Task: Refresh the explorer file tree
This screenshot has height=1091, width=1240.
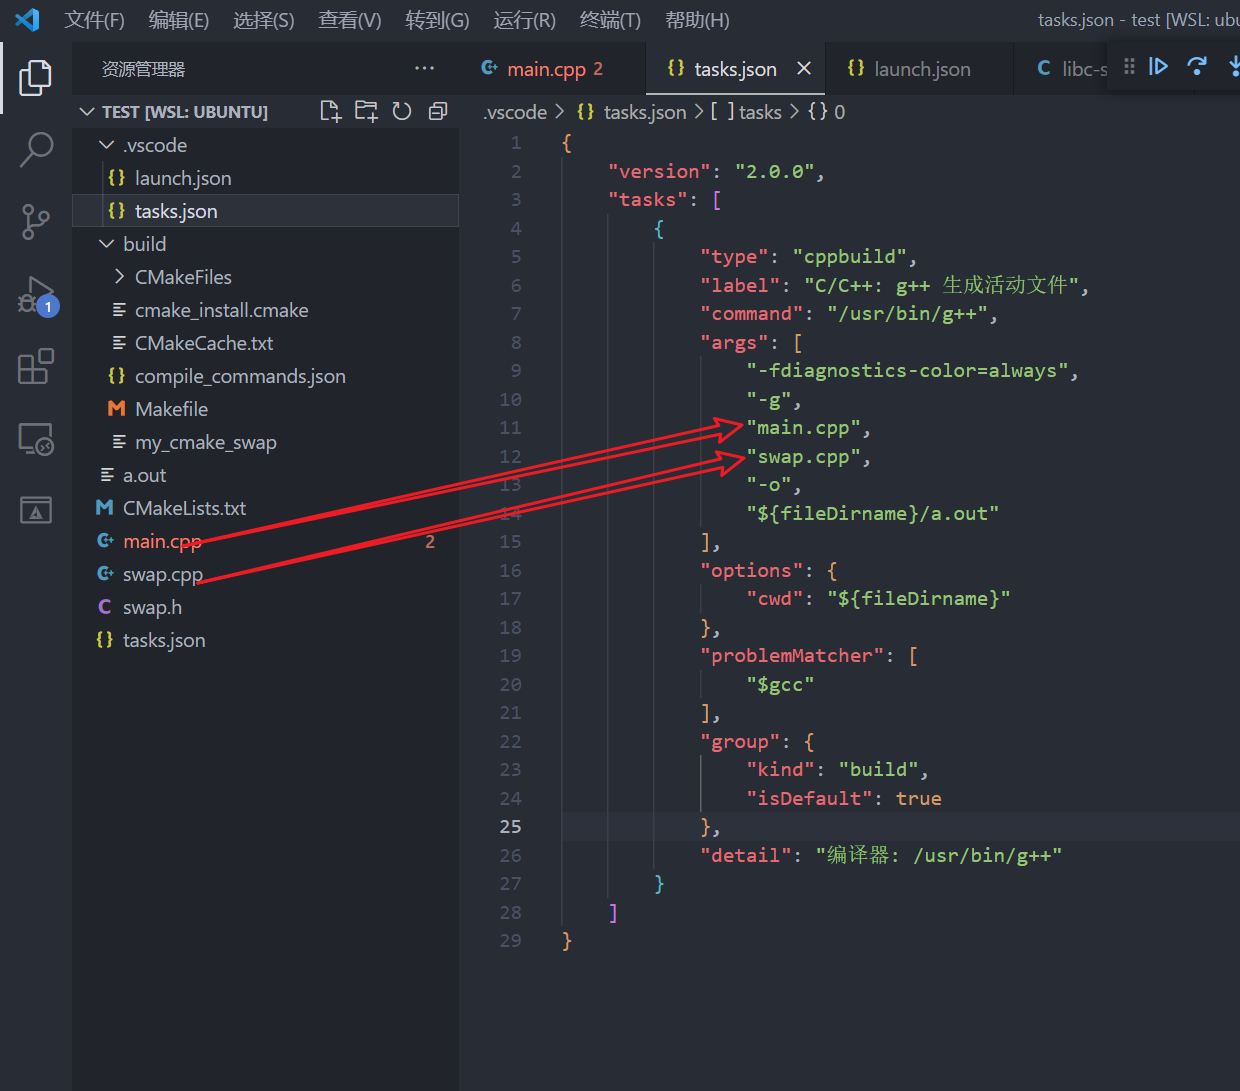Action: click(x=402, y=111)
